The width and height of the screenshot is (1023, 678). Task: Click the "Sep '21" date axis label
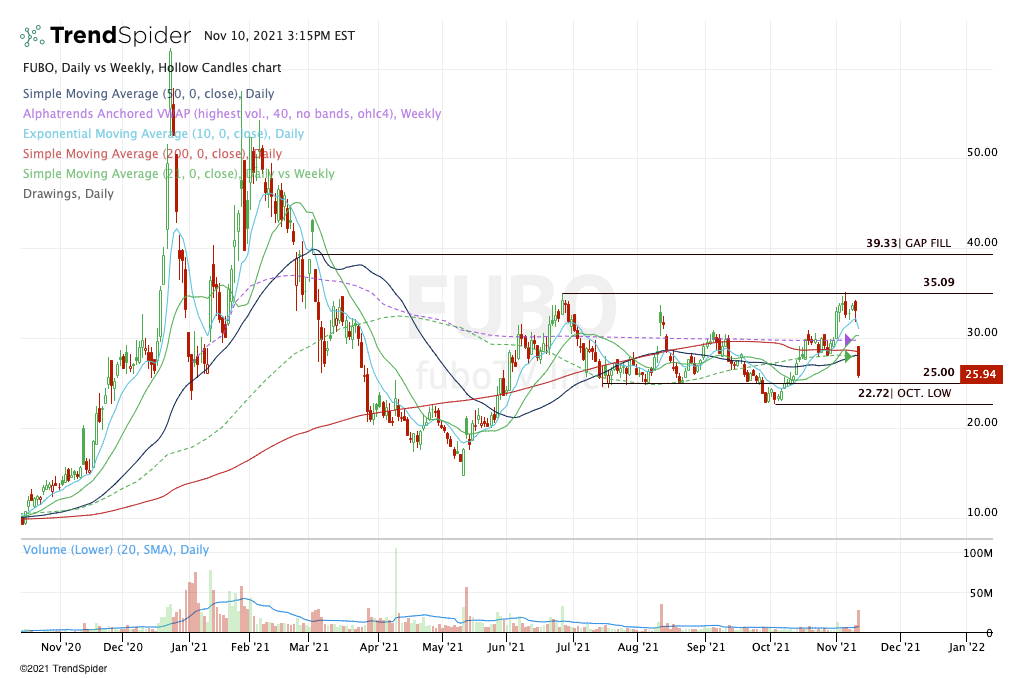[706, 647]
